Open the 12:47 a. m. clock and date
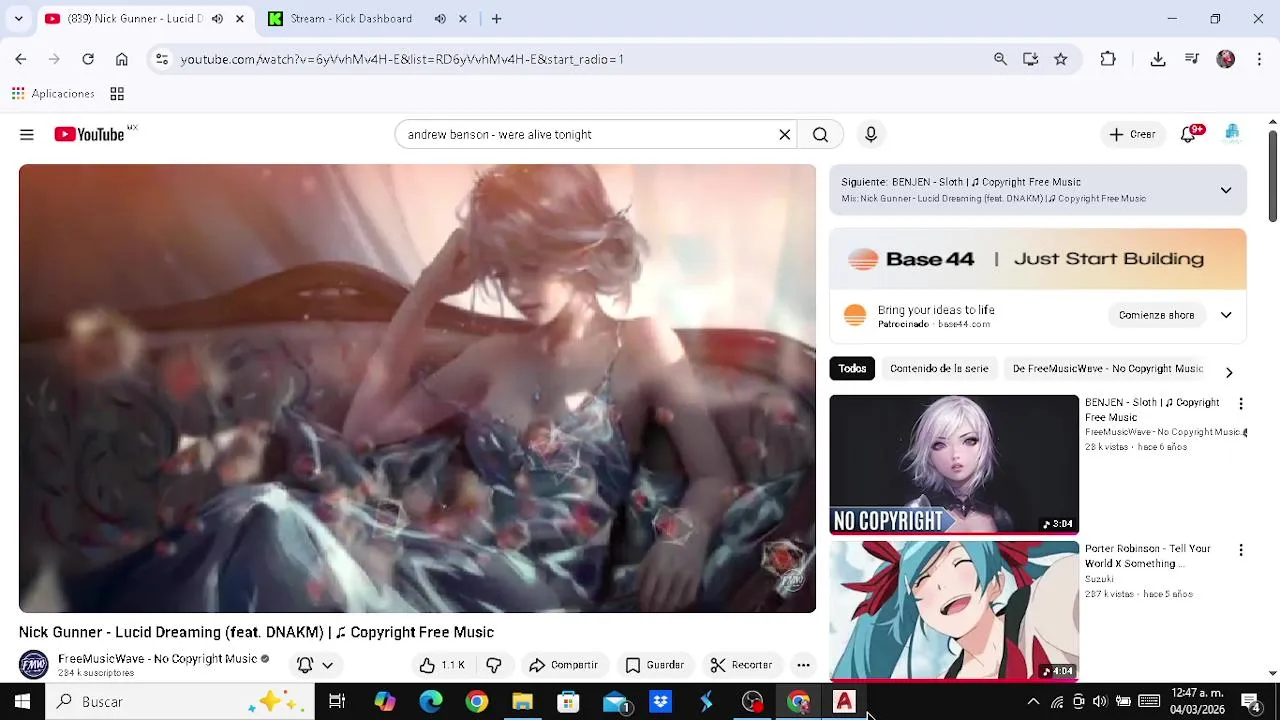The image size is (1280, 720). click(1197, 702)
